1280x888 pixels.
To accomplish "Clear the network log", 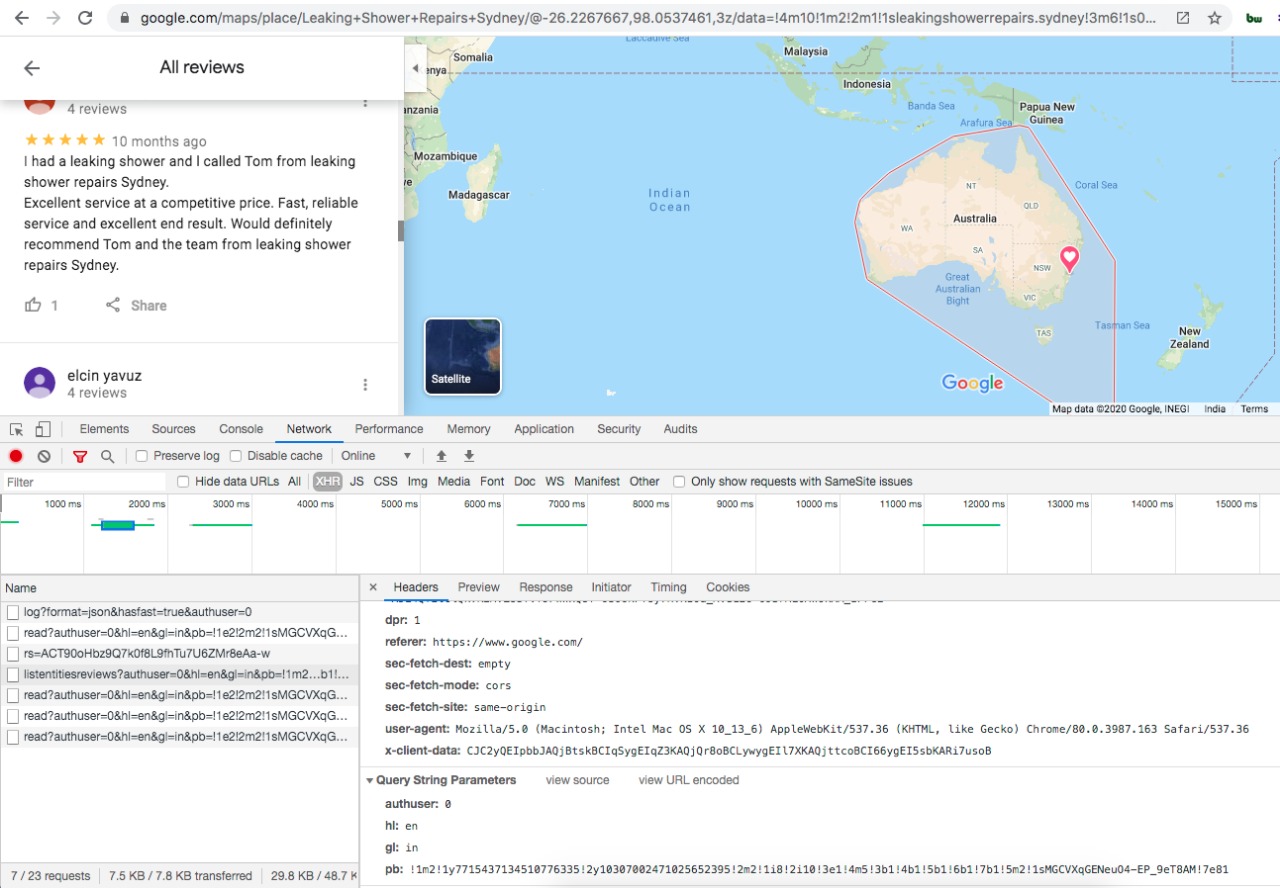I will [x=44, y=456].
